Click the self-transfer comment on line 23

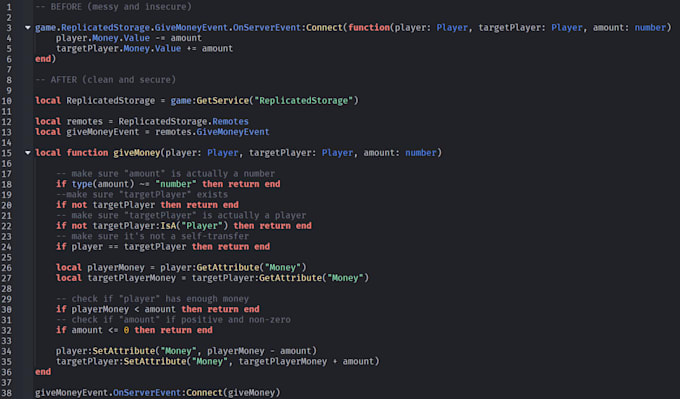[152, 236]
